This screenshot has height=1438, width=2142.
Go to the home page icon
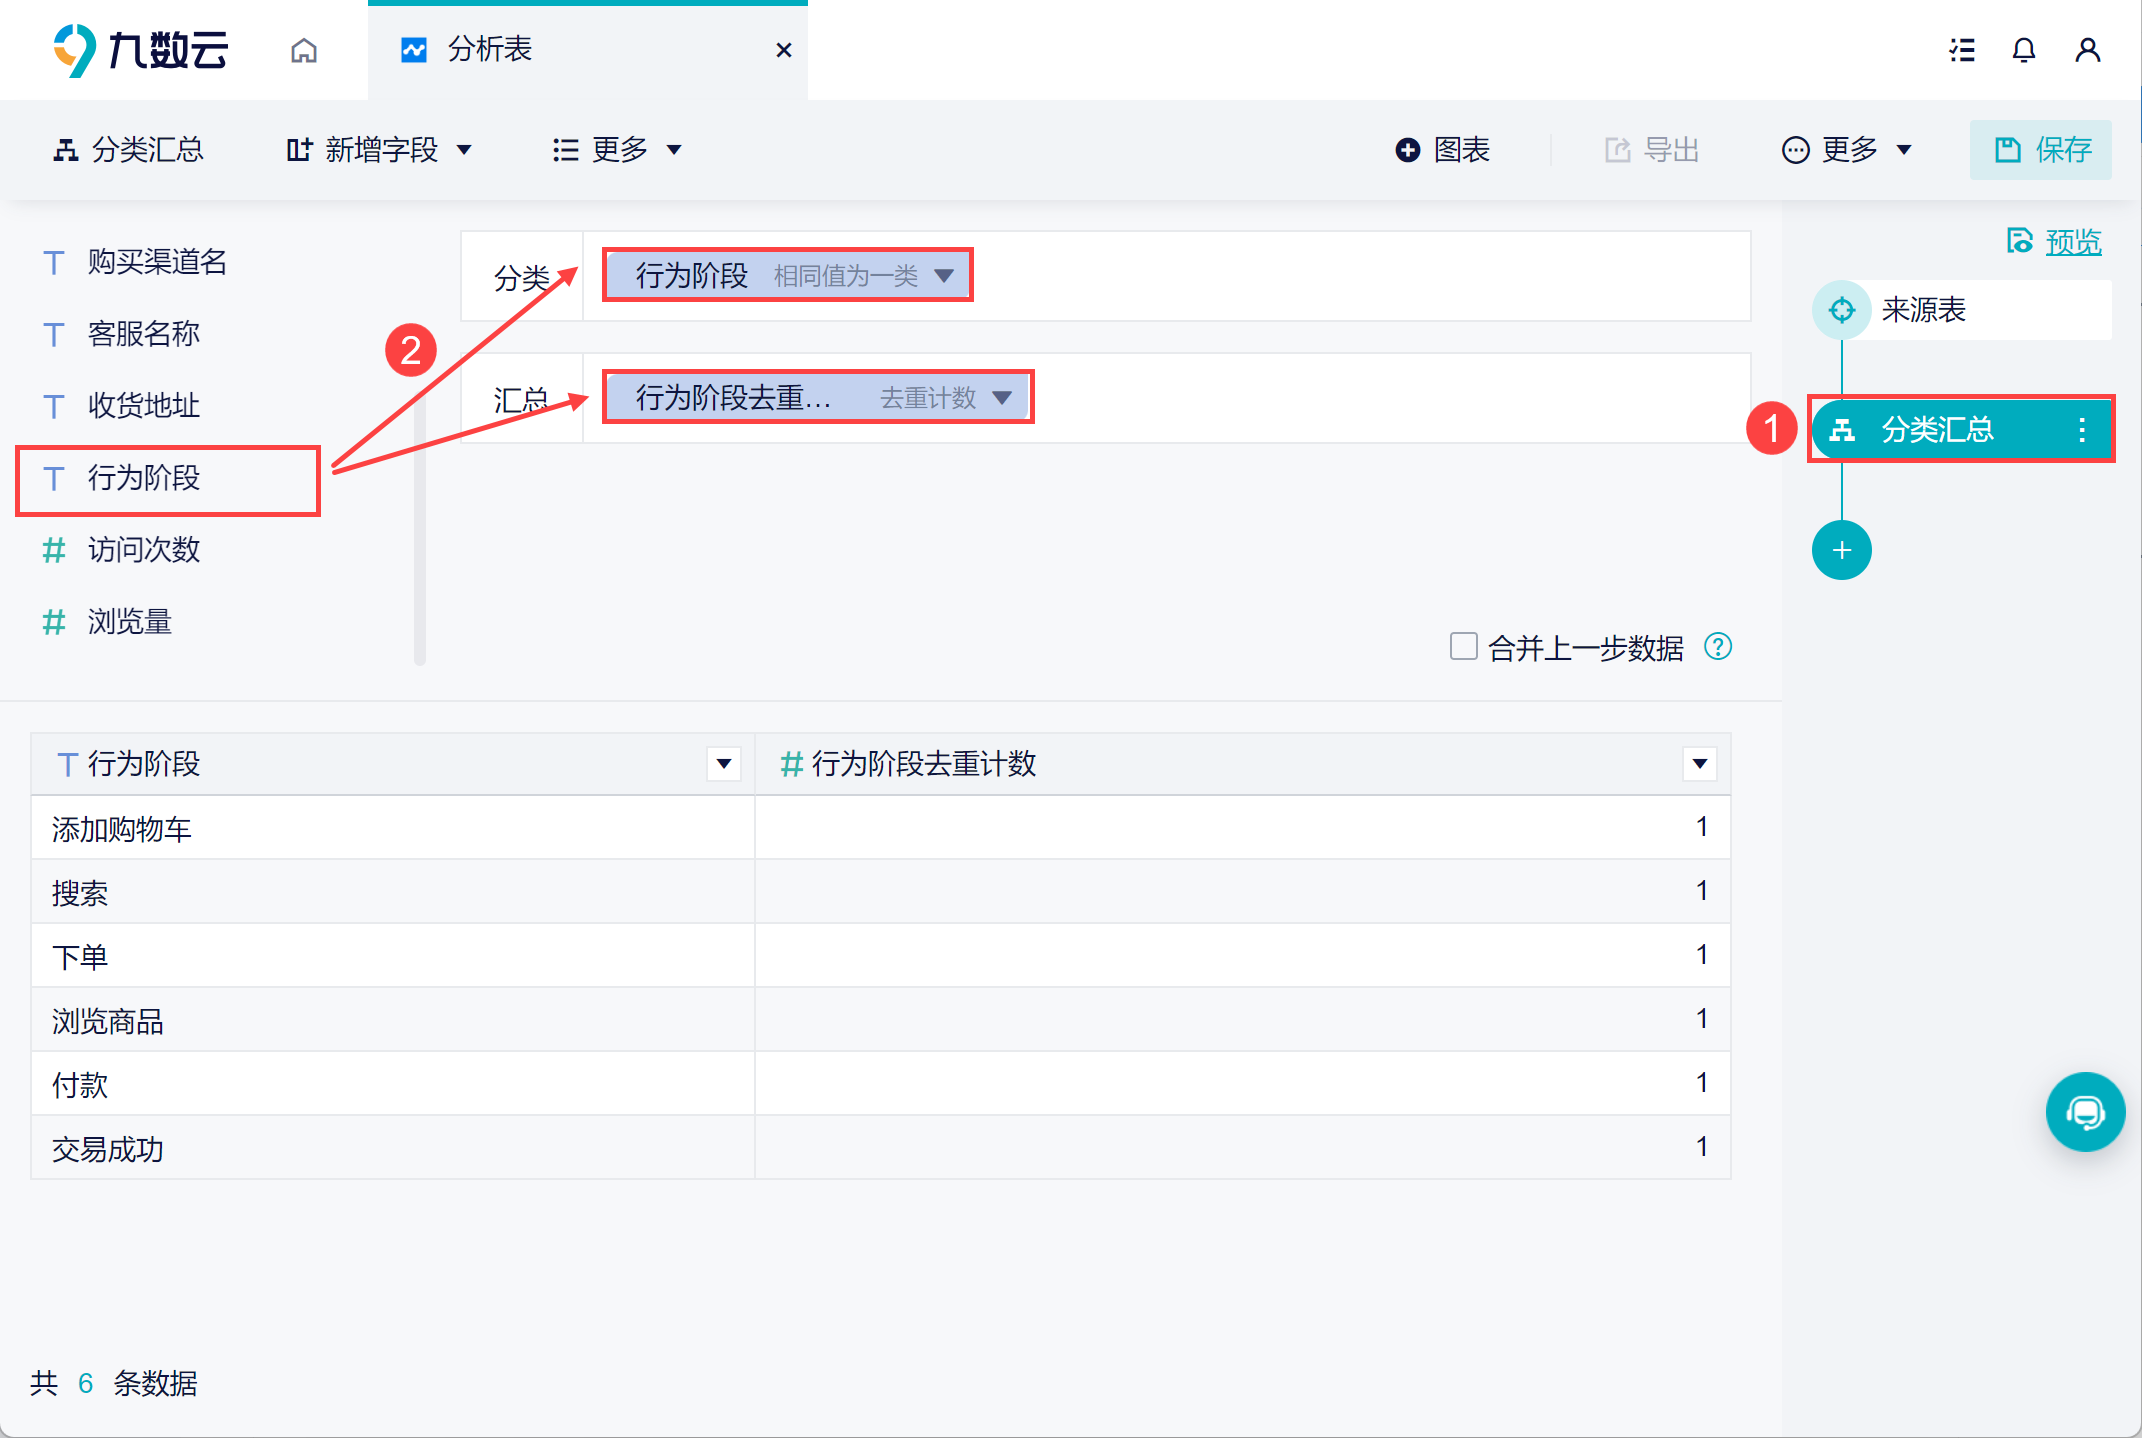click(304, 50)
